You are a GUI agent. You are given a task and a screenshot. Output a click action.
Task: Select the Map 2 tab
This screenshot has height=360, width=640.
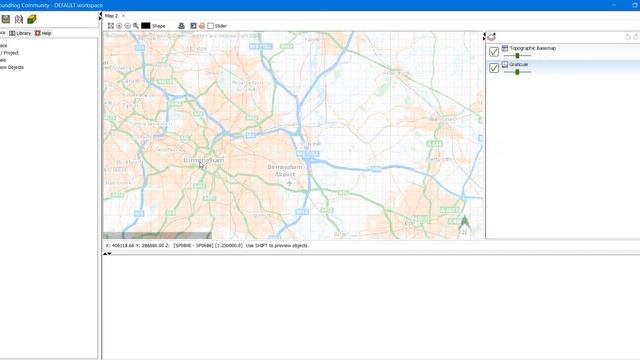point(111,16)
